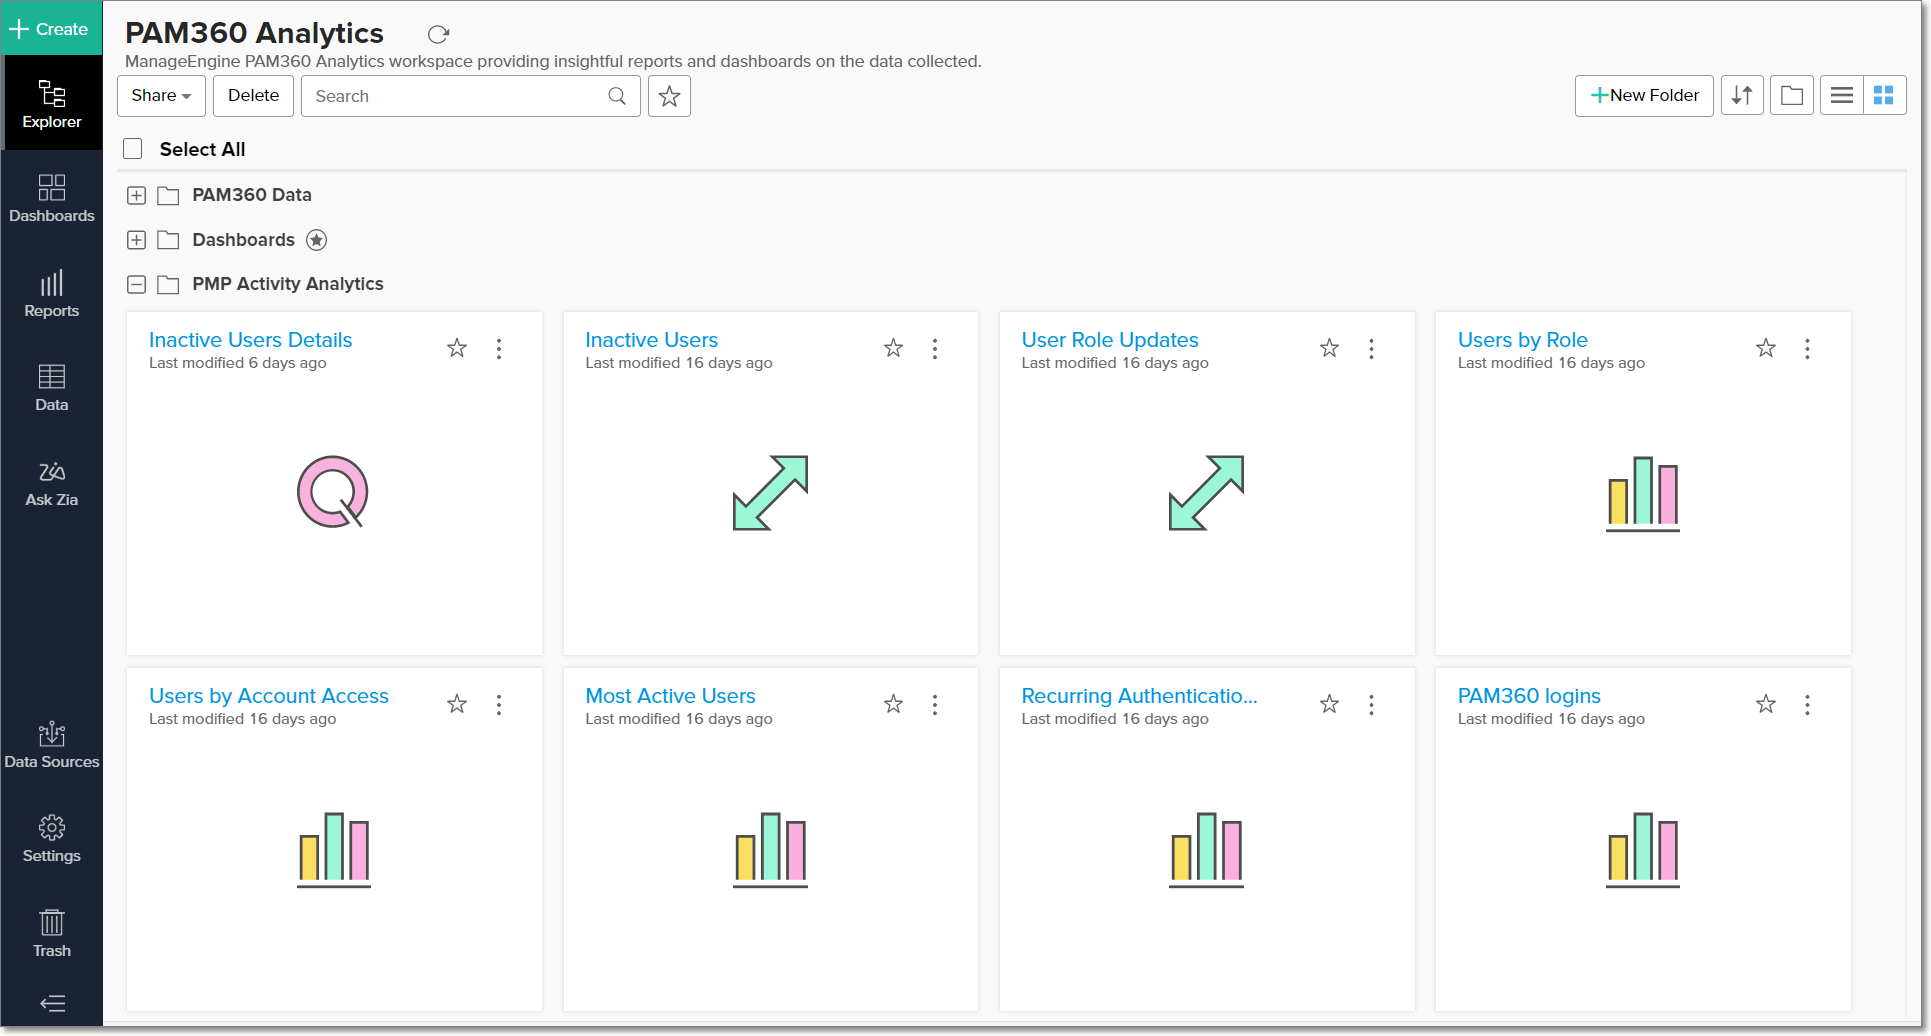The width and height of the screenshot is (1931, 1036).
Task: Open the Reports sidebar tab
Action: point(52,294)
